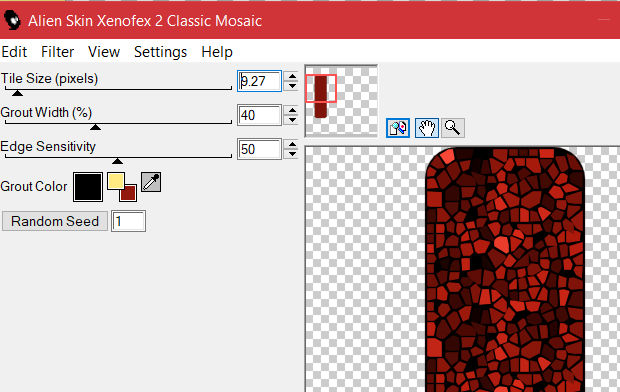Open the Settings menu
Viewport: 620px width, 392px height.
[161, 52]
